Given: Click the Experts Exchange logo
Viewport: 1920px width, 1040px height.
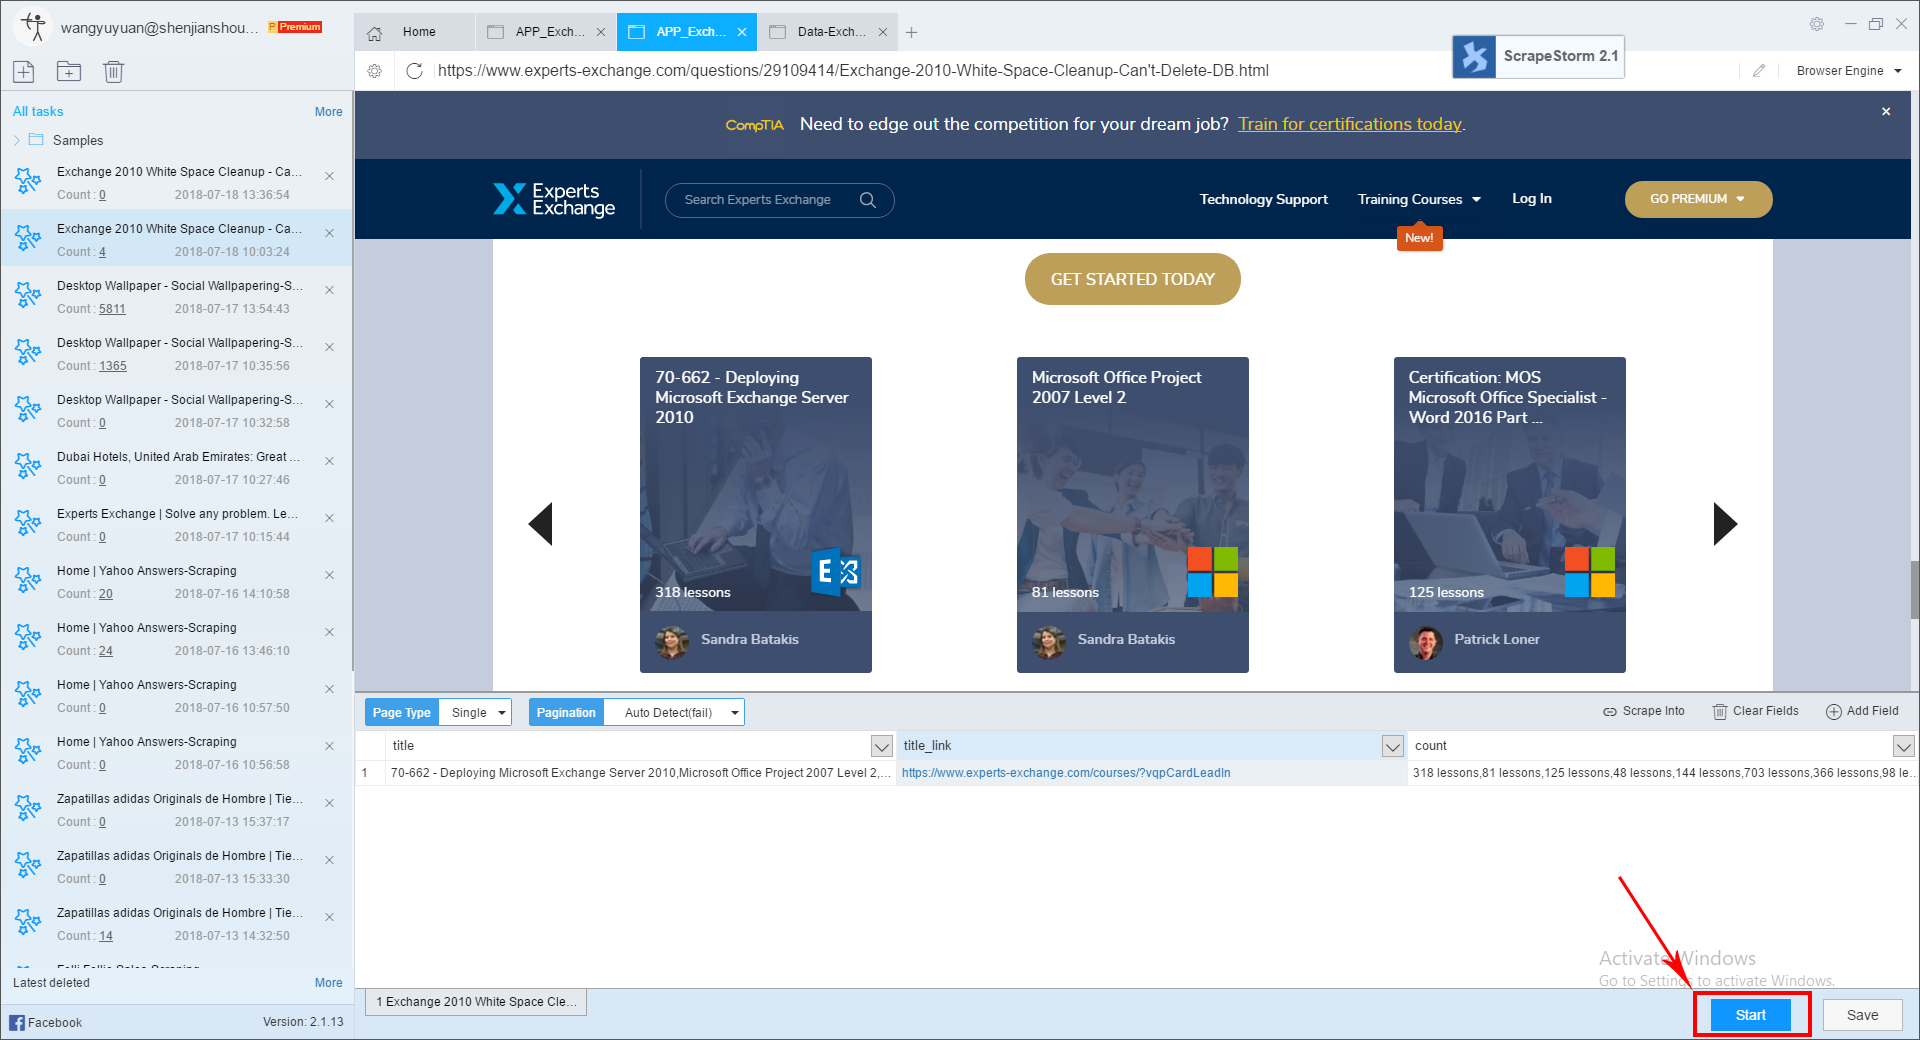Looking at the screenshot, I should coord(554,199).
